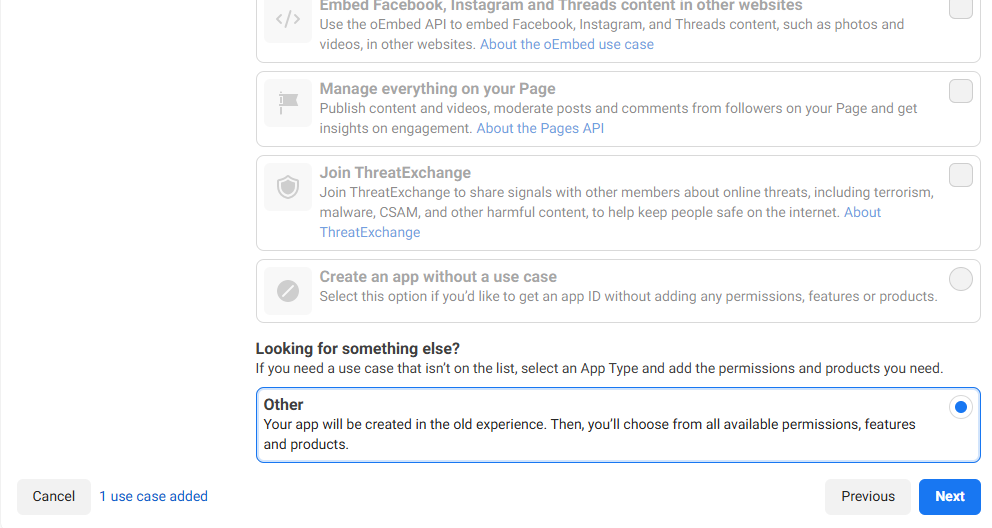This screenshot has width=992, height=528.
Task: Open About the oEmbed use case link
Action: coord(566,44)
